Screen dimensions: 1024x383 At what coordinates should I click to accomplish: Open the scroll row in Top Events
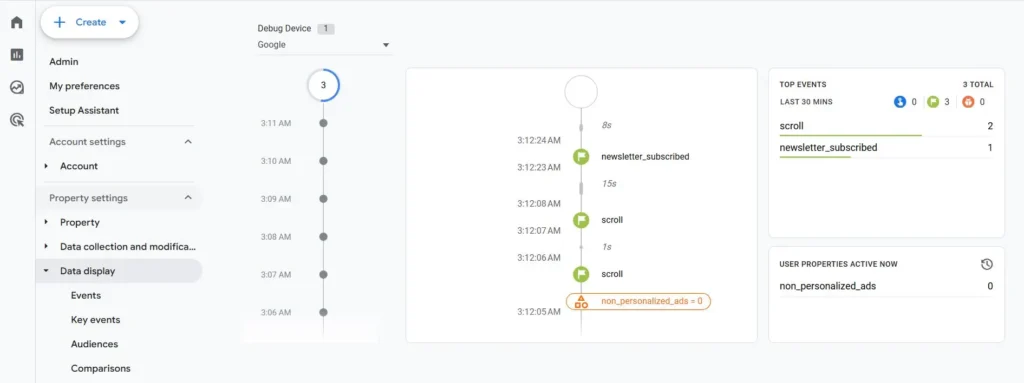pos(886,126)
